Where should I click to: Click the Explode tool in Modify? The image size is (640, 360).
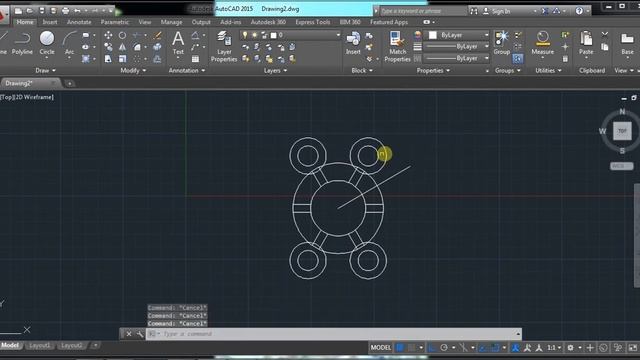pos(158,47)
